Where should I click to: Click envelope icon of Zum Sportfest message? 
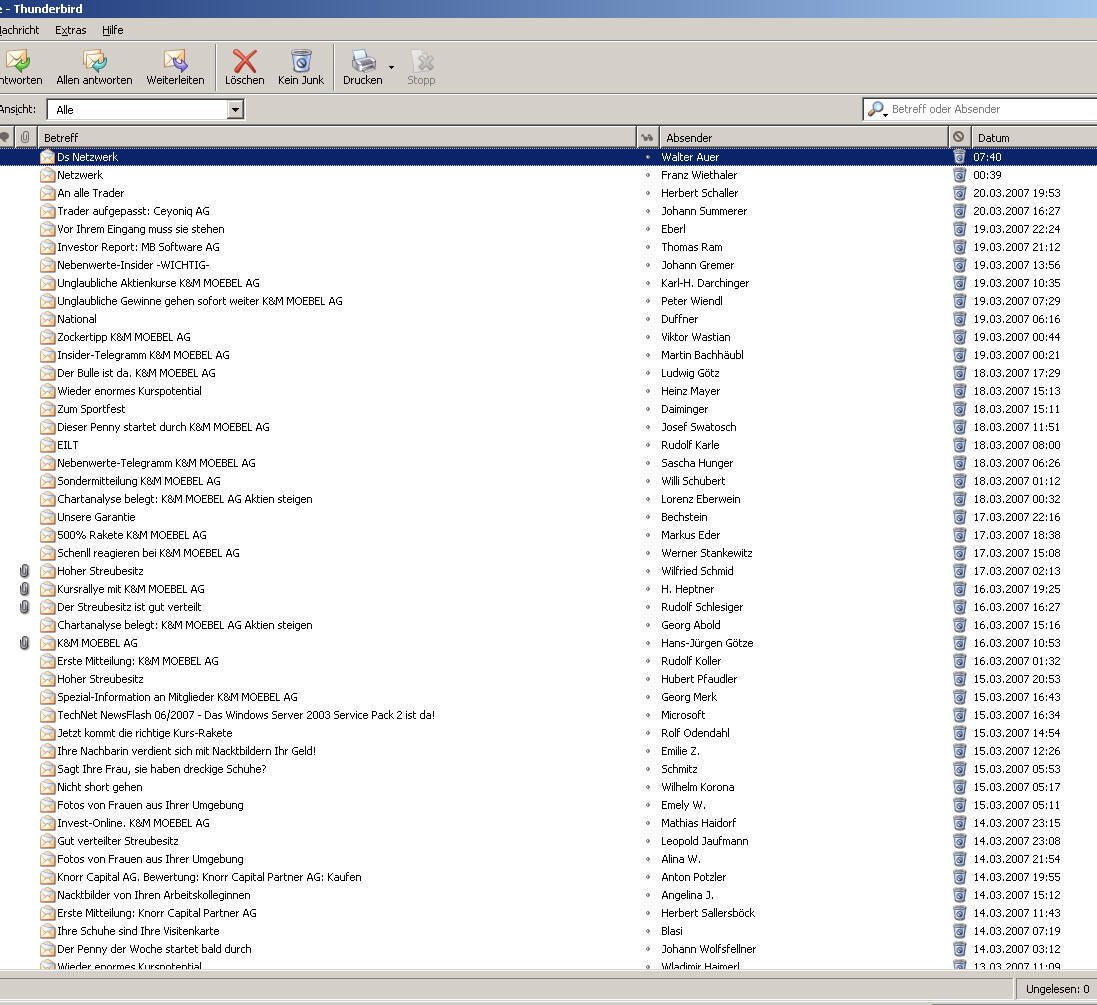48,409
